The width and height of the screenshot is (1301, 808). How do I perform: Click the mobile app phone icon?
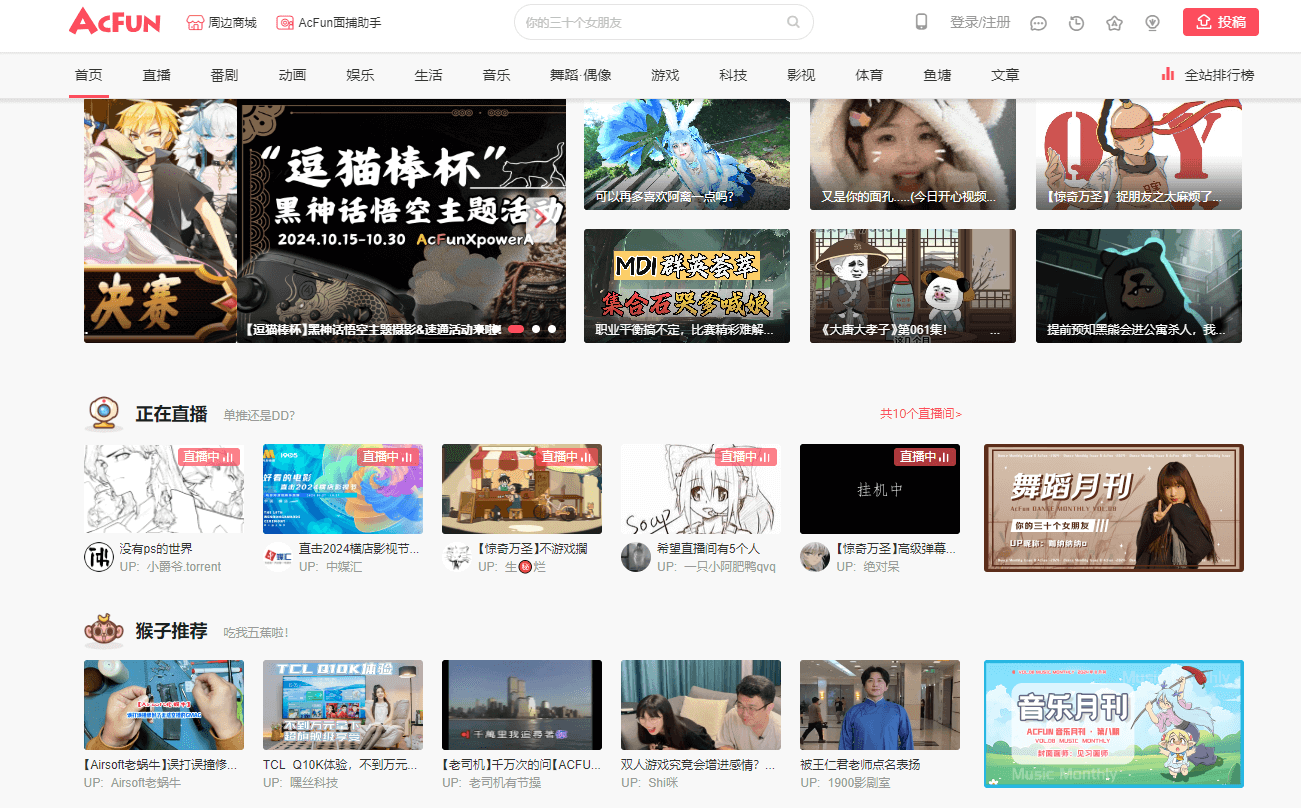tap(921, 22)
